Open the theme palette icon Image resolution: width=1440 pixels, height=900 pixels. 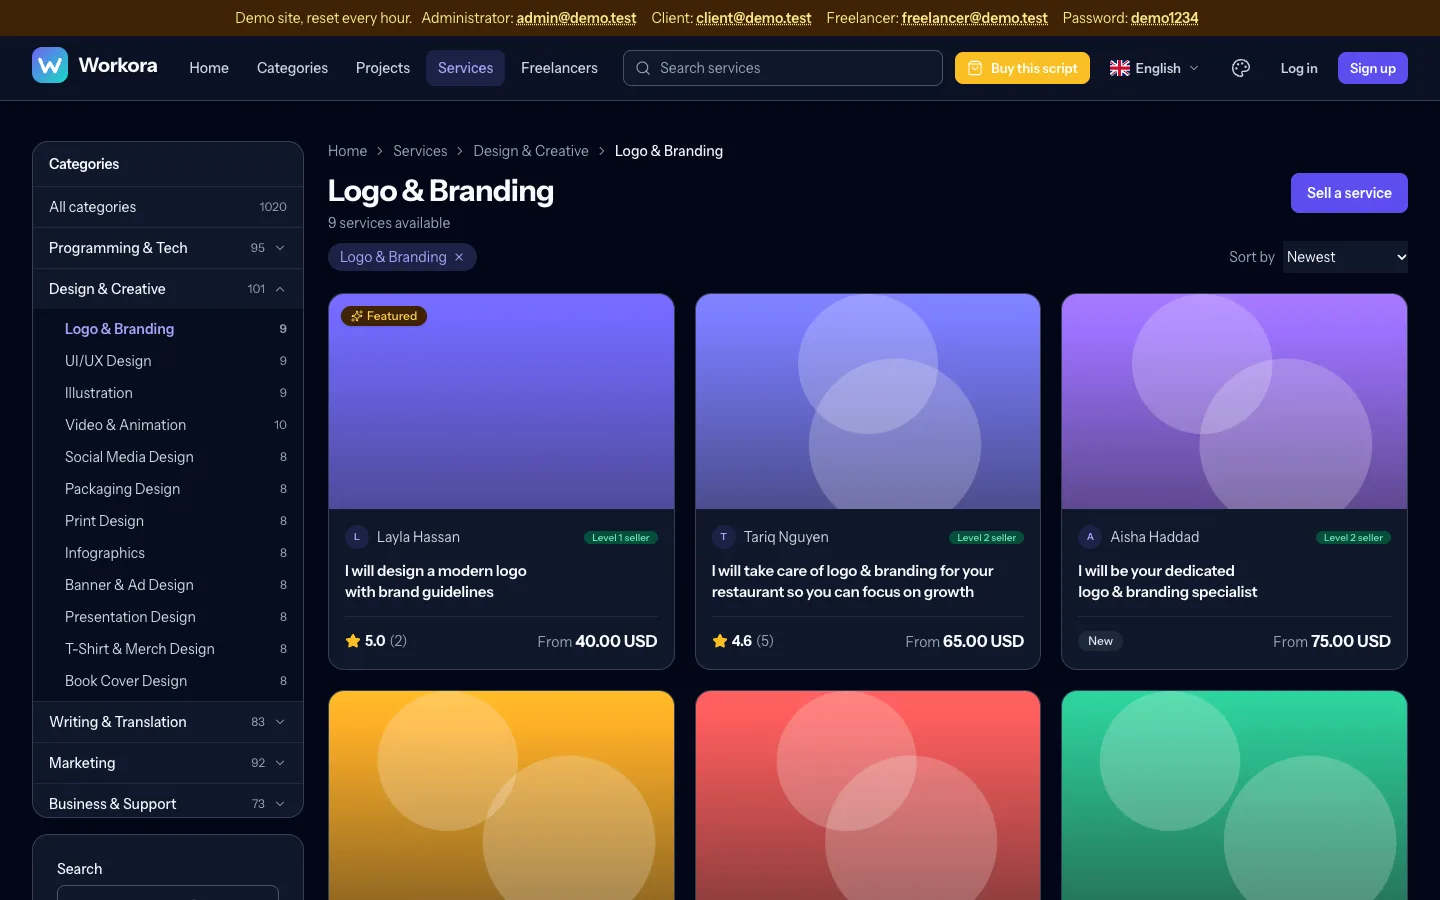(x=1241, y=68)
